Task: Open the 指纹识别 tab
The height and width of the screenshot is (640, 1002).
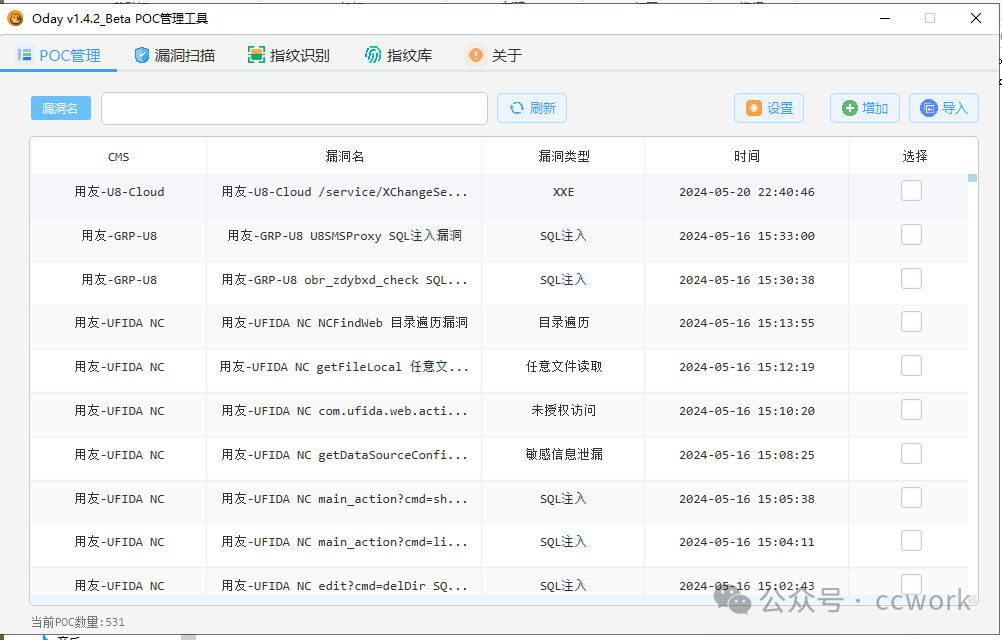Action: [289, 56]
